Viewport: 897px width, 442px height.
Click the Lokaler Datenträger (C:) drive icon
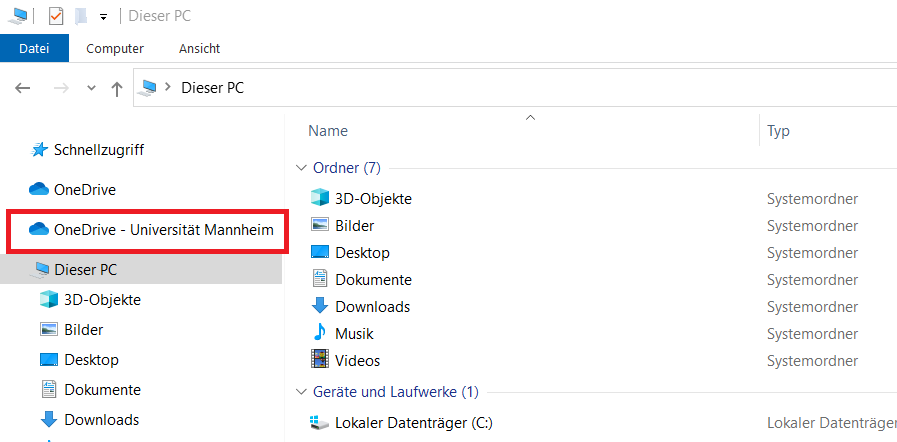[320, 424]
